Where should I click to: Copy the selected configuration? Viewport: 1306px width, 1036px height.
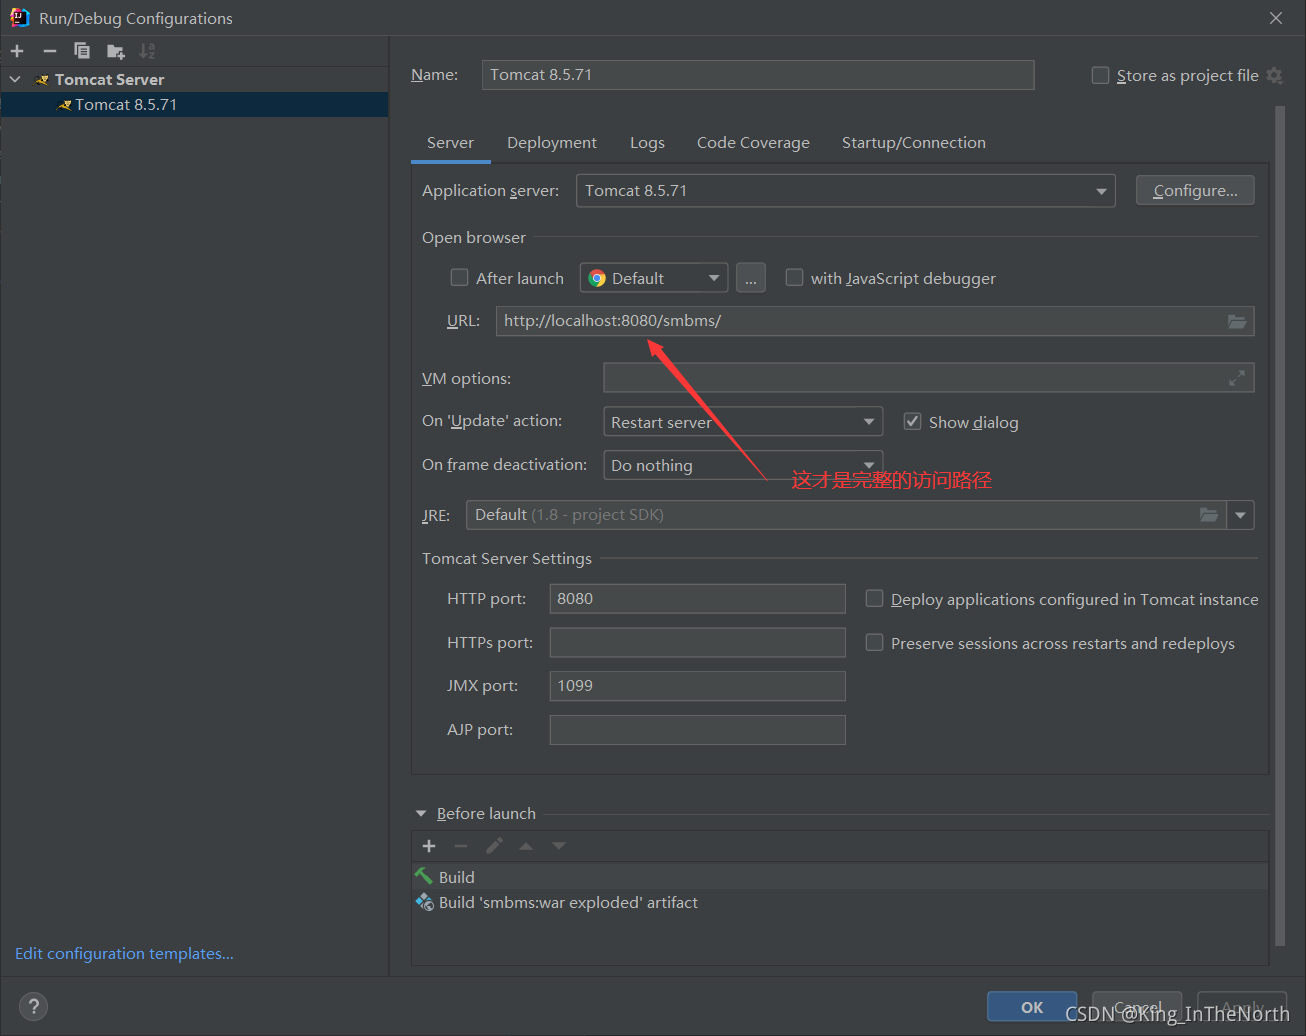tap(82, 51)
